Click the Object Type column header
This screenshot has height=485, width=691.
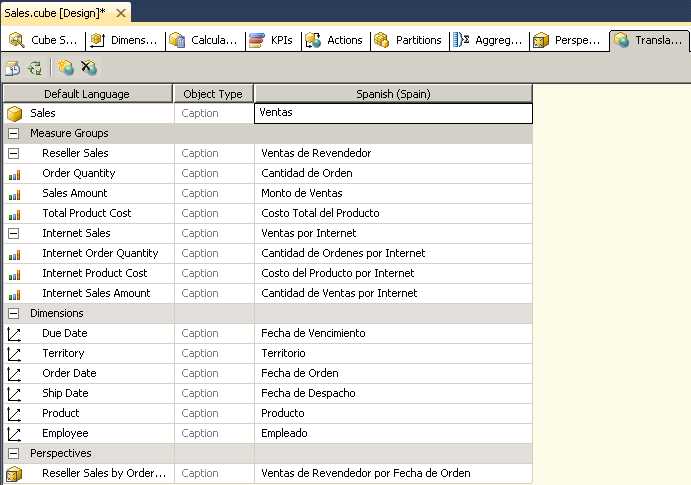pos(213,94)
